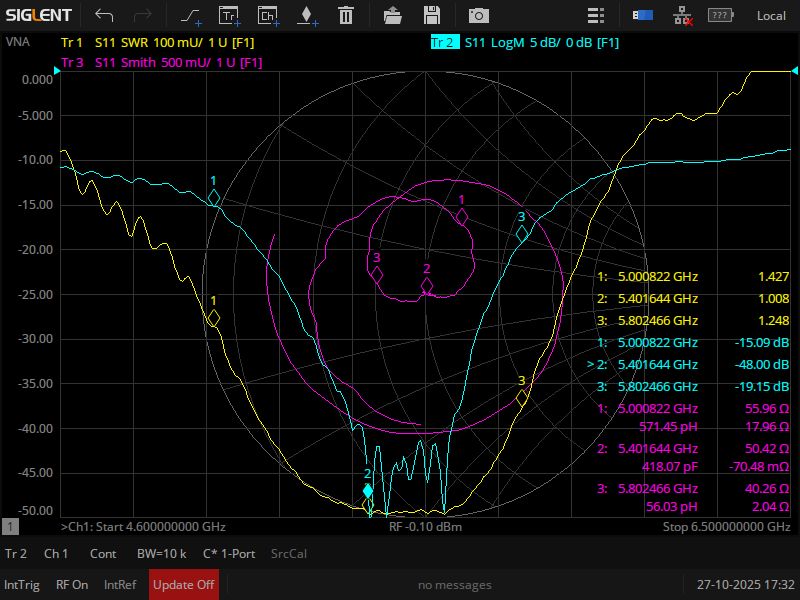Screen dimensions: 800x600
Task: Toggle IntTrig trigger source
Action: [22, 585]
